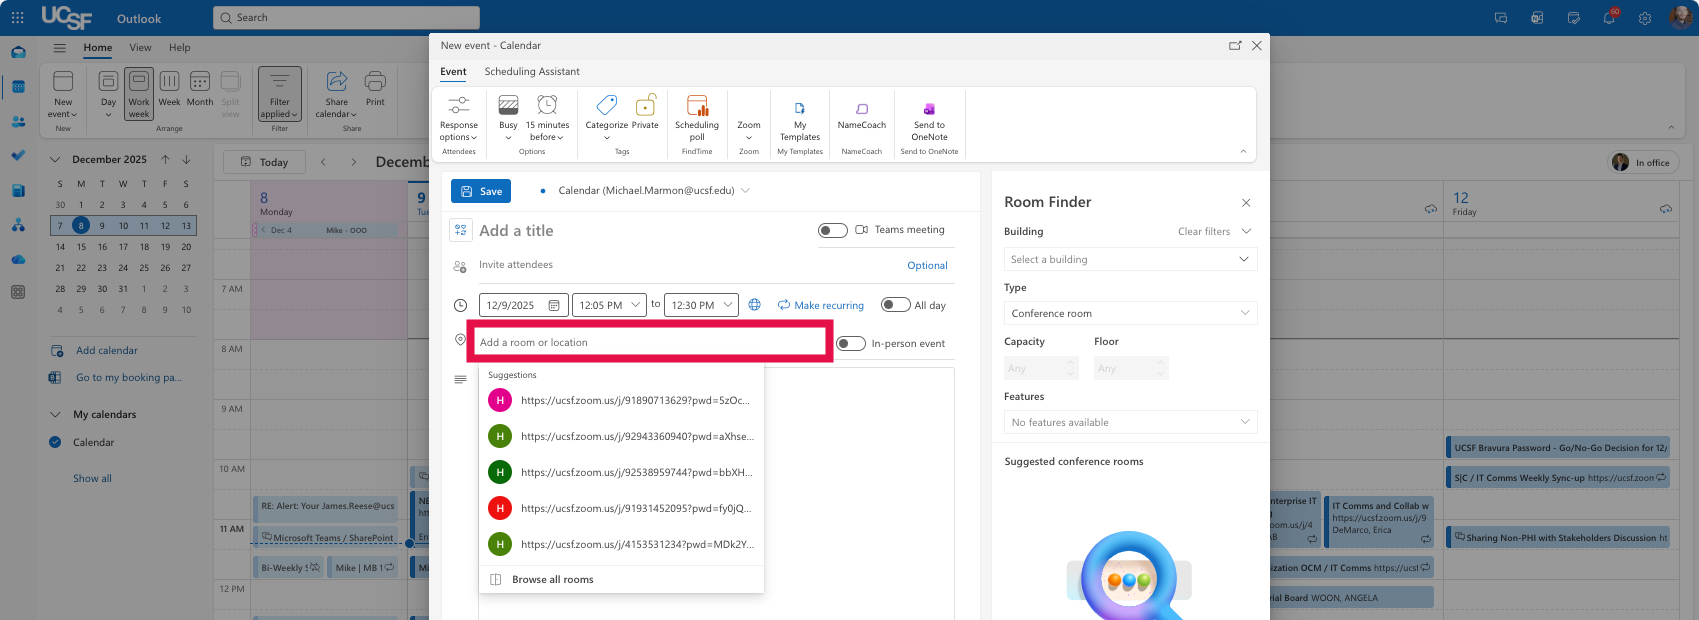Save the new event
Screen dimensions: 1699x620
[x=481, y=191]
